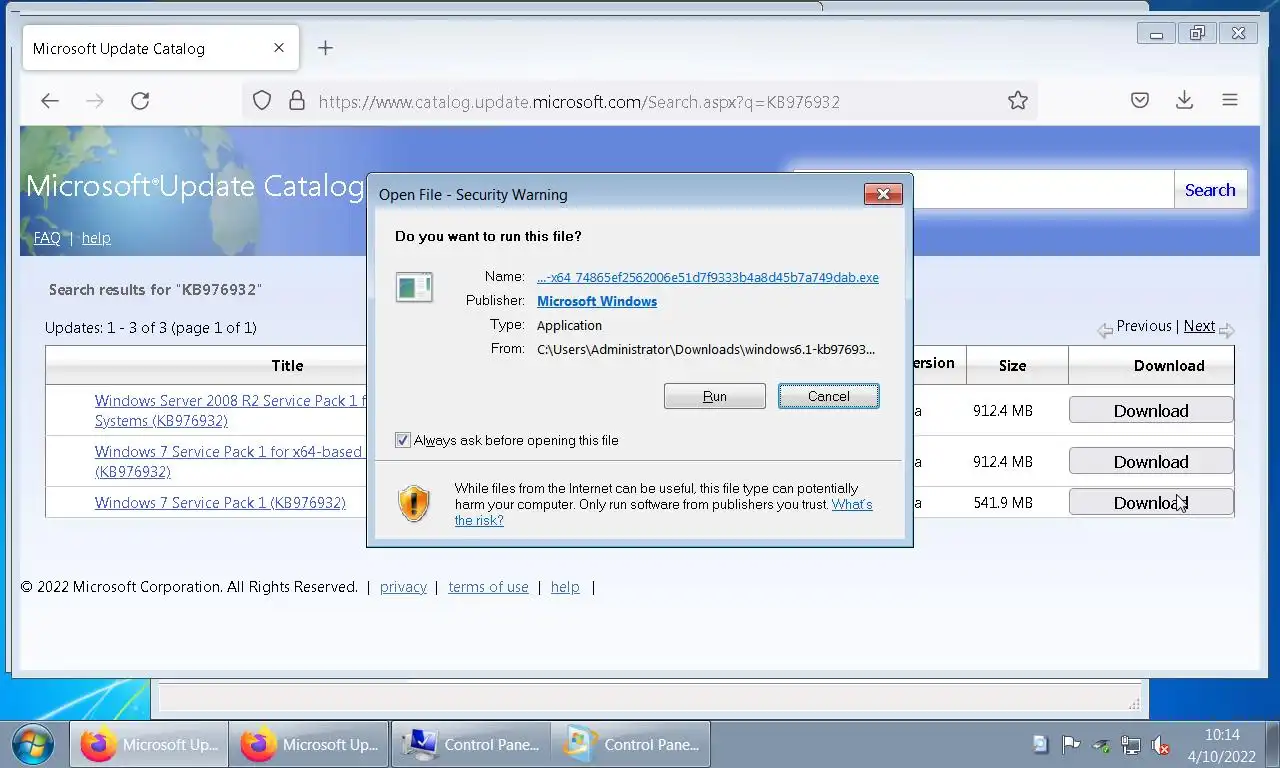Open Windows 7 Service Pack 1 x64-based link
Image resolution: width=1280 pixels, height=768 pixels.
click(229, 462)
